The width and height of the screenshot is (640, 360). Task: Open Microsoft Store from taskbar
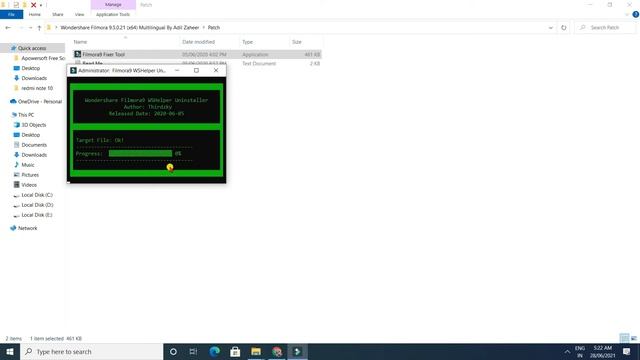tap(235, 351)
